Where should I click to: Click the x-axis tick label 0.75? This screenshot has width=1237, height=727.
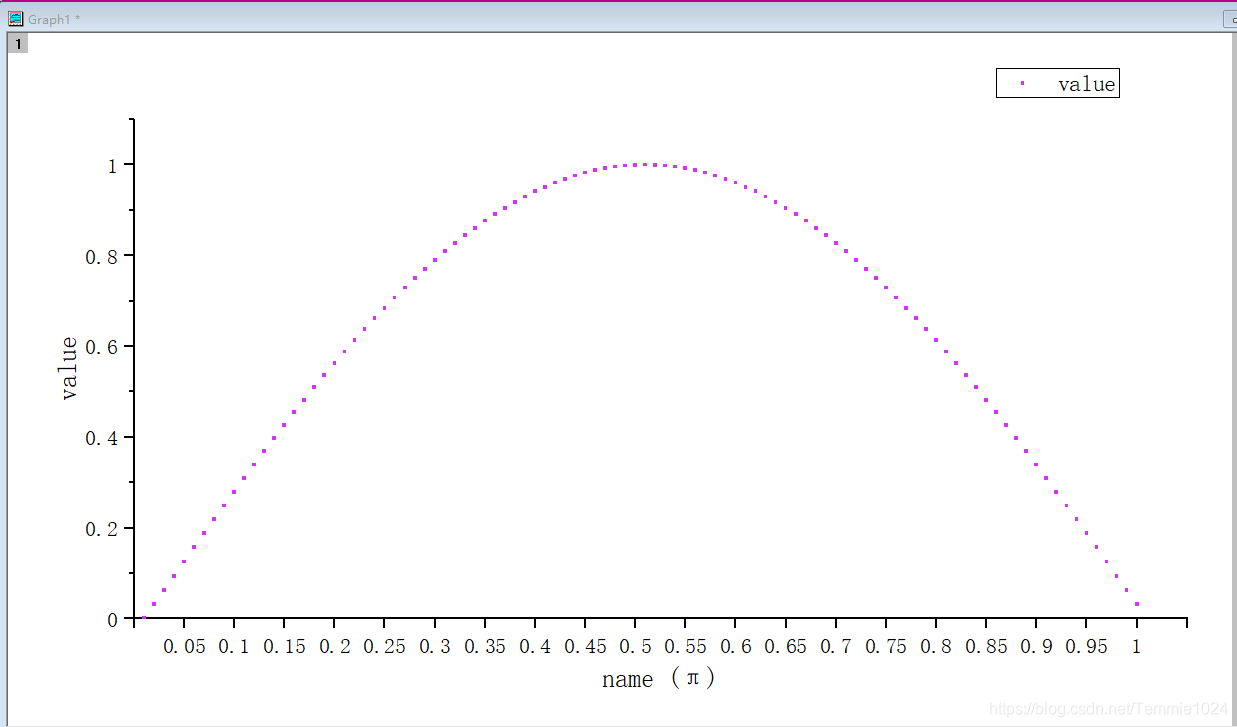(886, 646)
